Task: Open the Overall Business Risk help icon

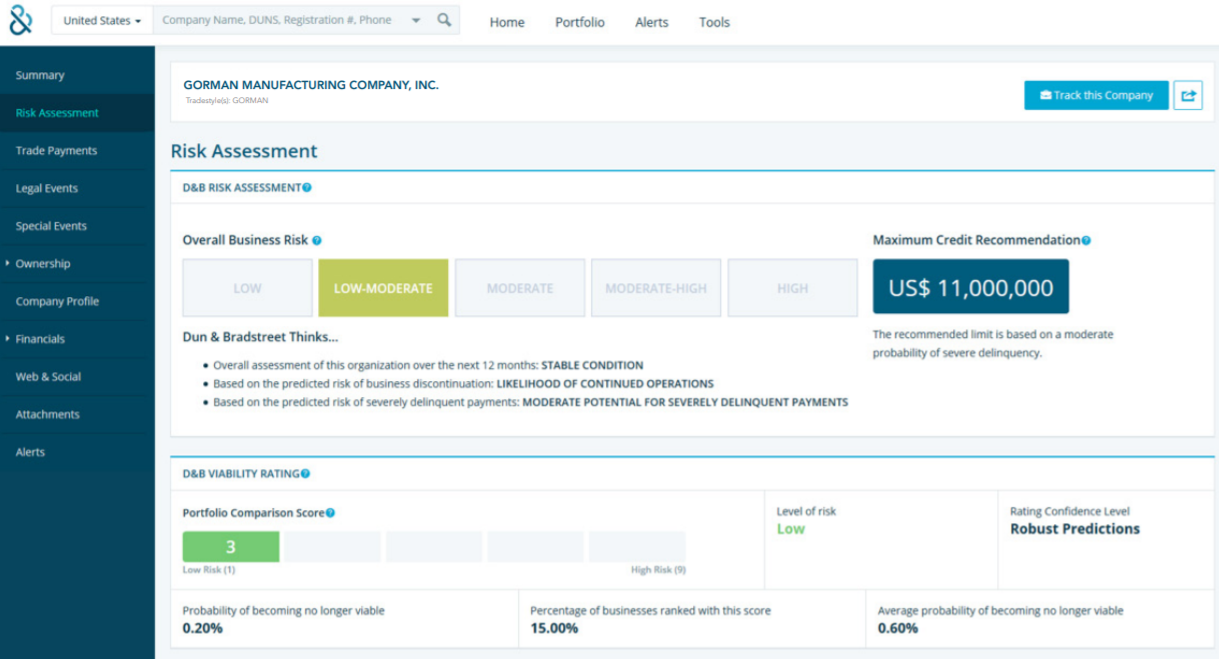Action: [317, 241]
